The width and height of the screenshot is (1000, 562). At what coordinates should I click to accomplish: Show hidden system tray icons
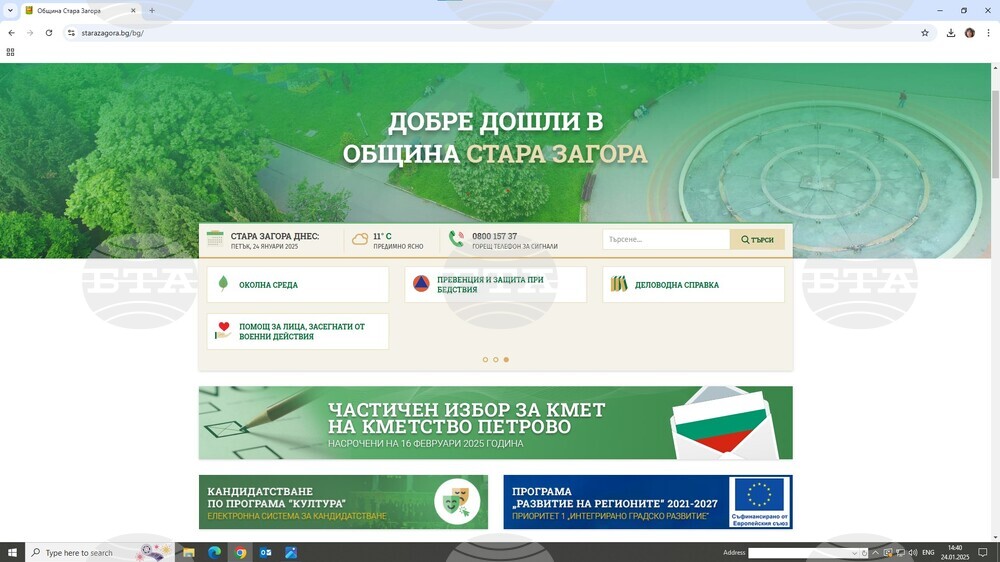(x=875, y=553)
